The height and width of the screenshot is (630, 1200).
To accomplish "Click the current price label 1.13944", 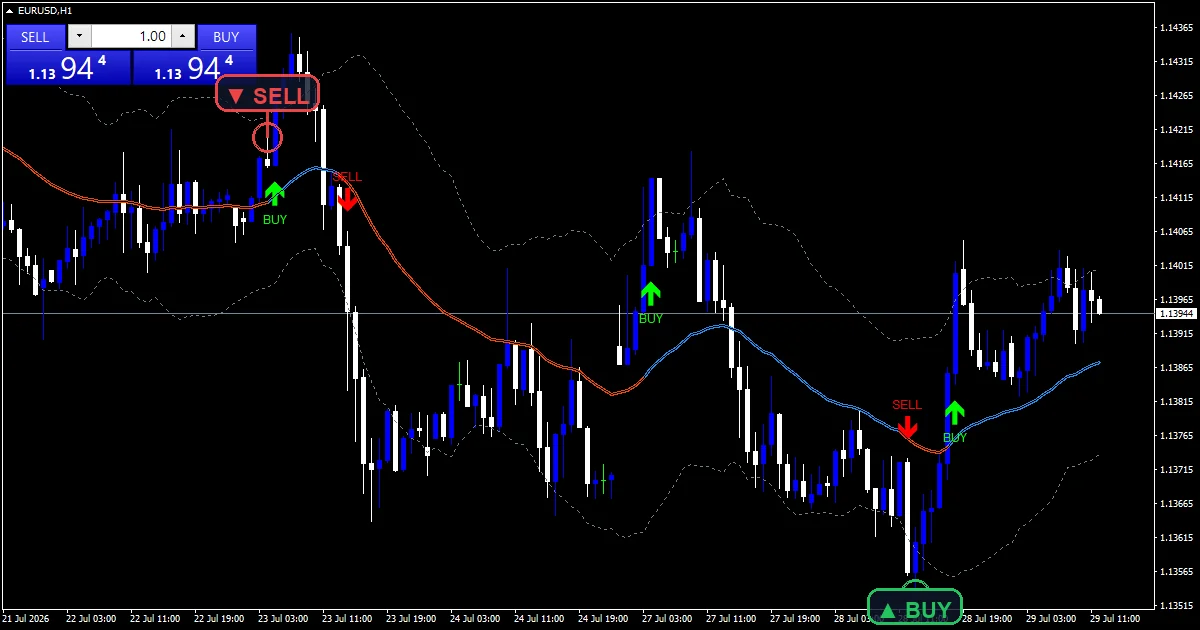I will (x=1175, y=314).
